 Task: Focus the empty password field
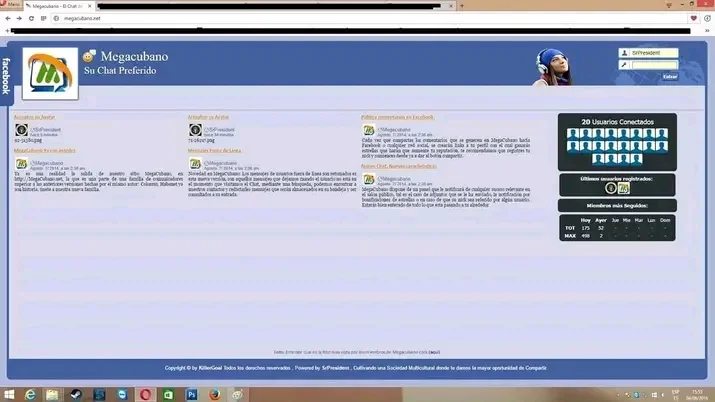click(x=654, y=65)
